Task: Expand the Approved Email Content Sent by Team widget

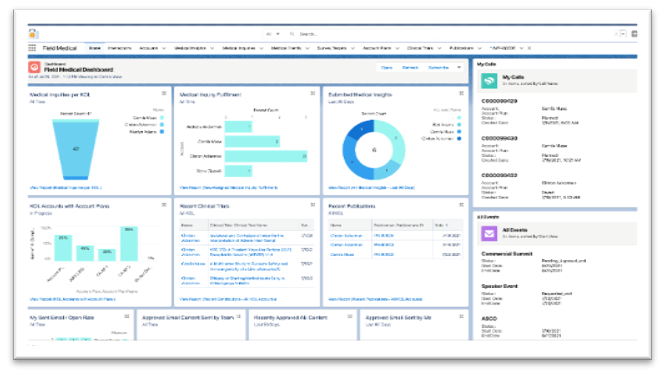Action: 239,316
